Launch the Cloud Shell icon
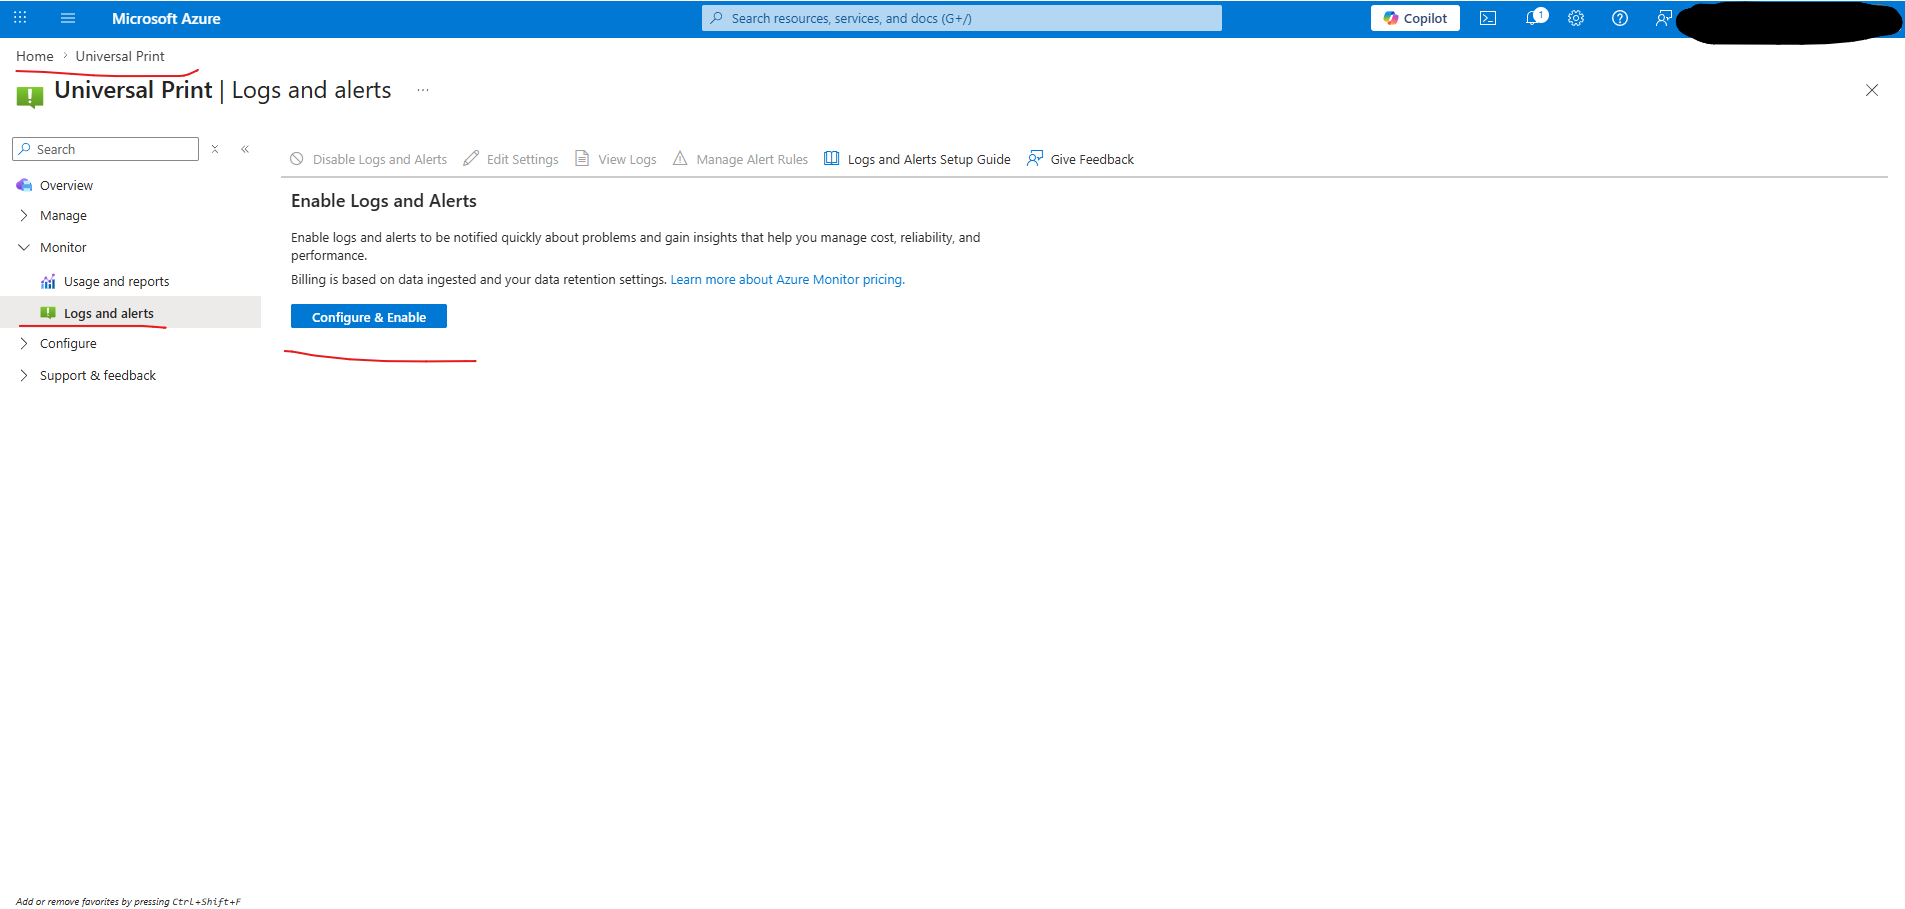This screenshot has height=909, width=1905. [1488, 18]
